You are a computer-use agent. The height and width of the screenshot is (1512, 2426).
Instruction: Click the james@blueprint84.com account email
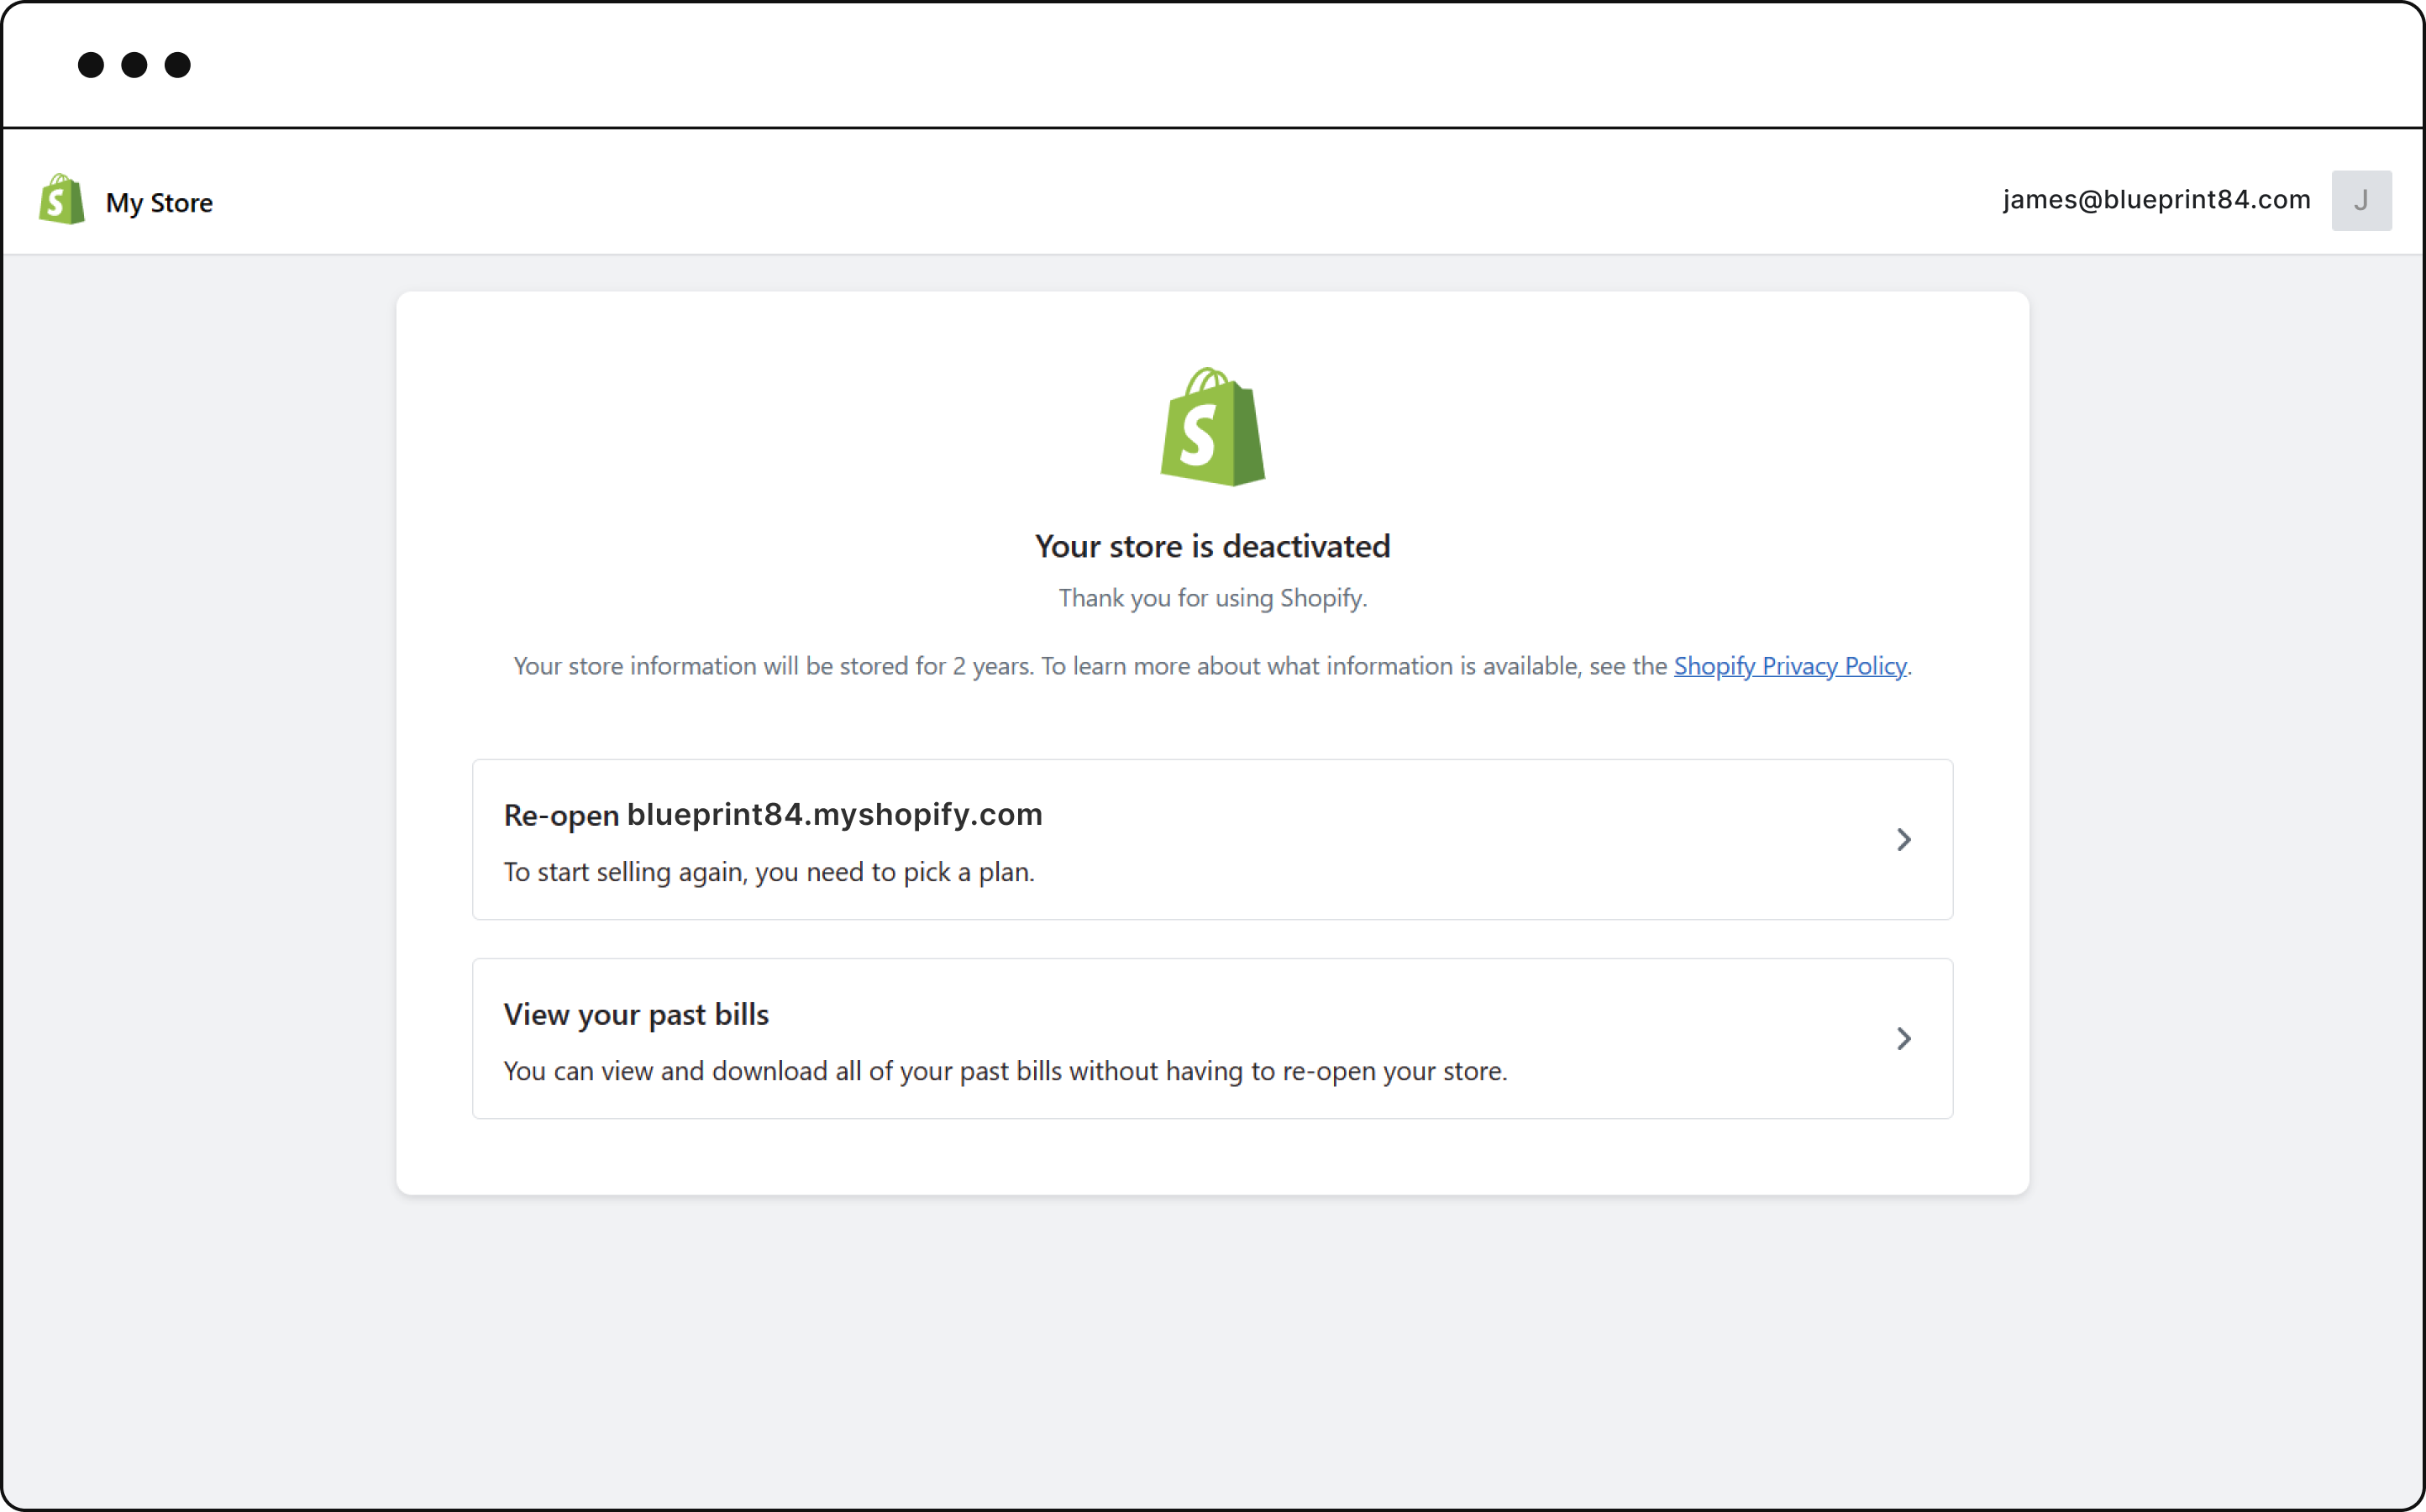[2156, 200]
